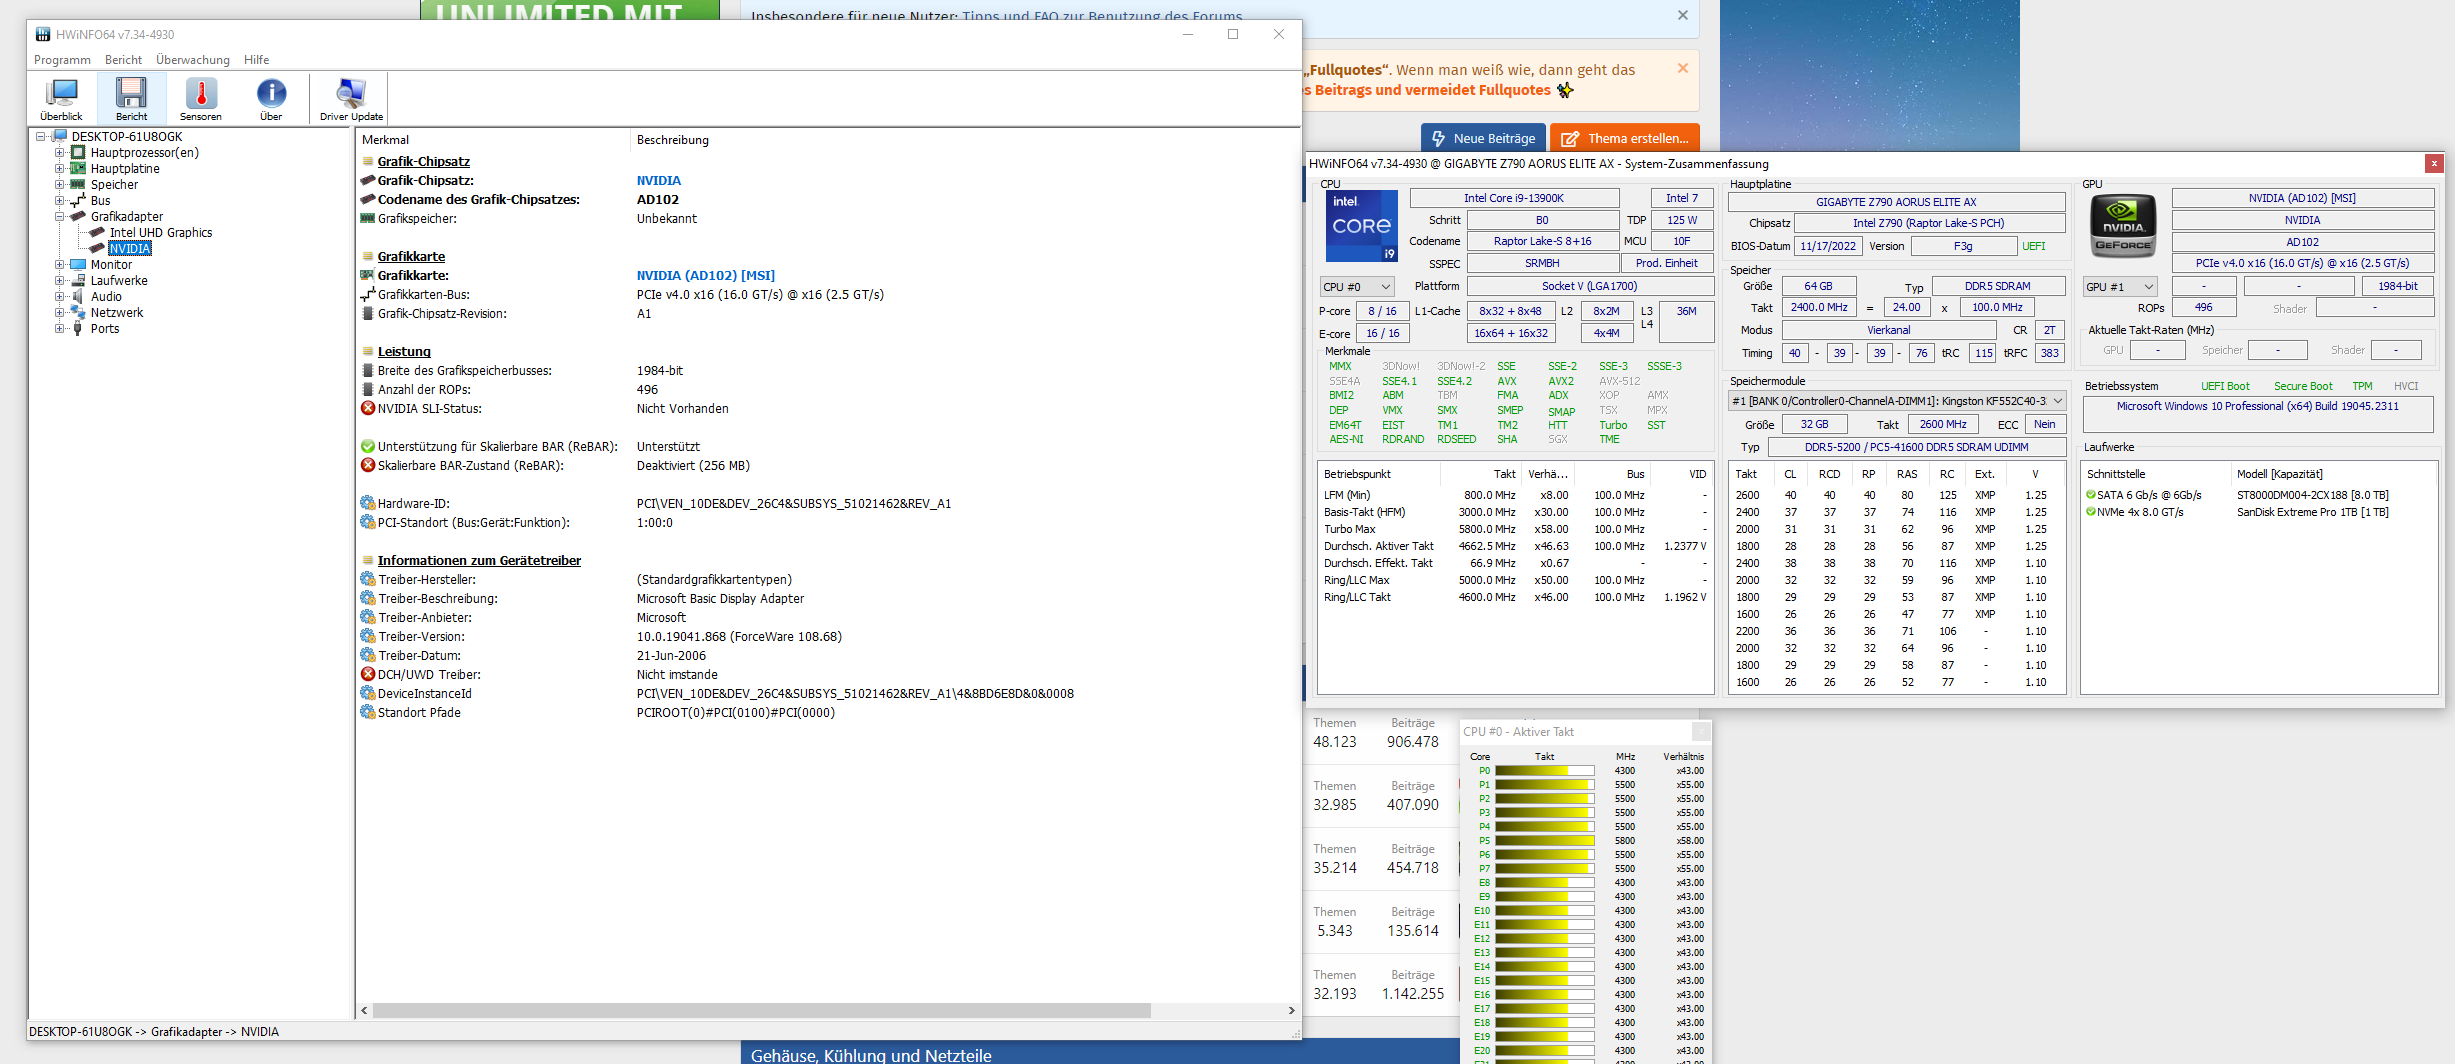
Task: Open the Überwachung menu
Action: 193,60
